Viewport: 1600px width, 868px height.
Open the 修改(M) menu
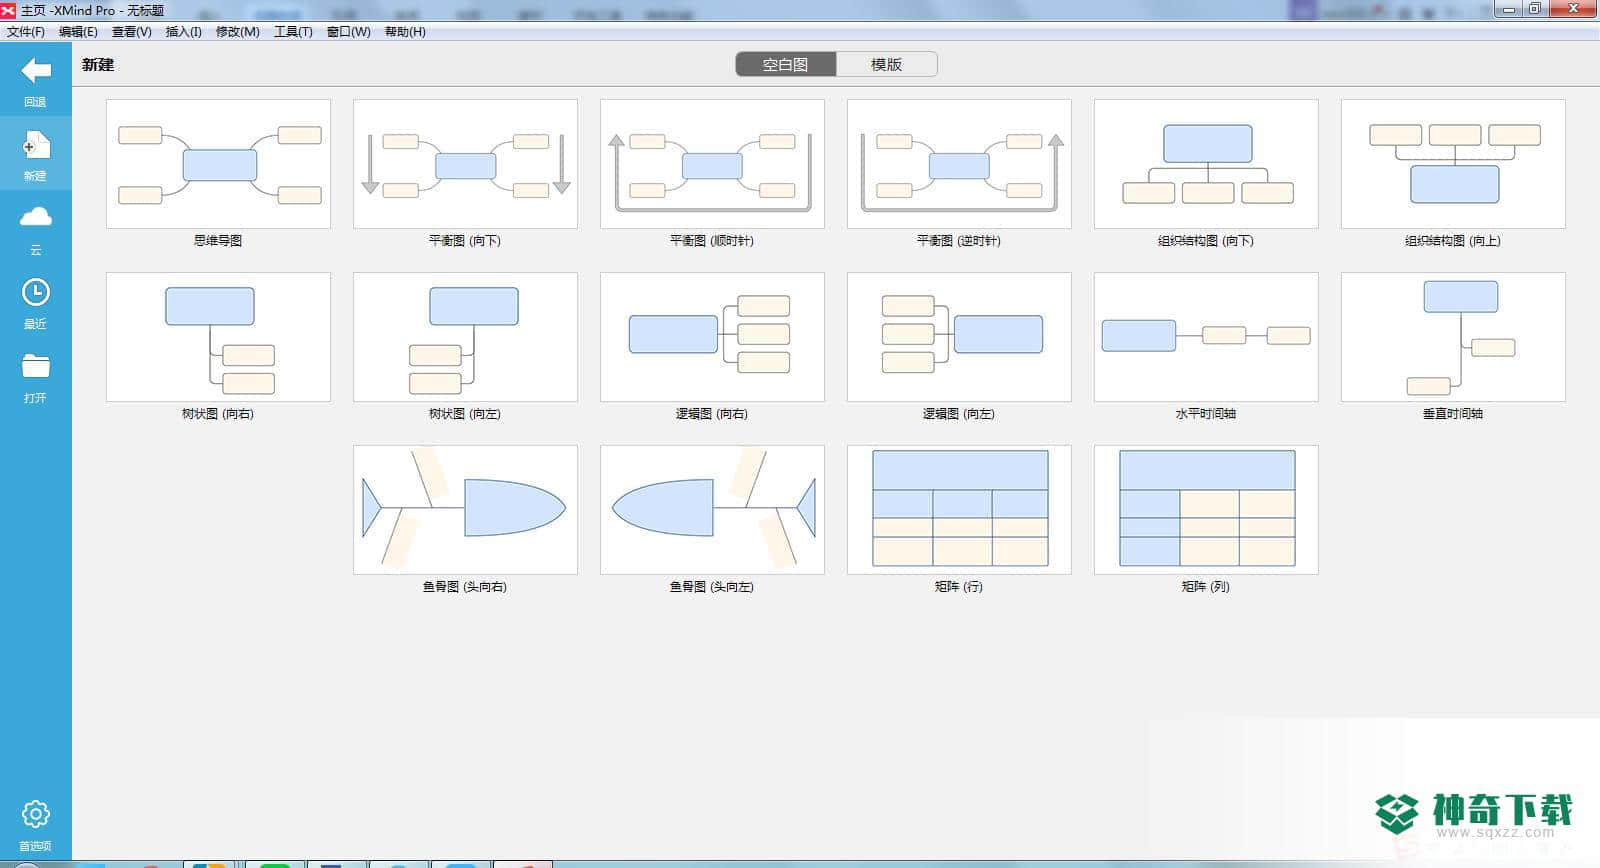point(237,32)
